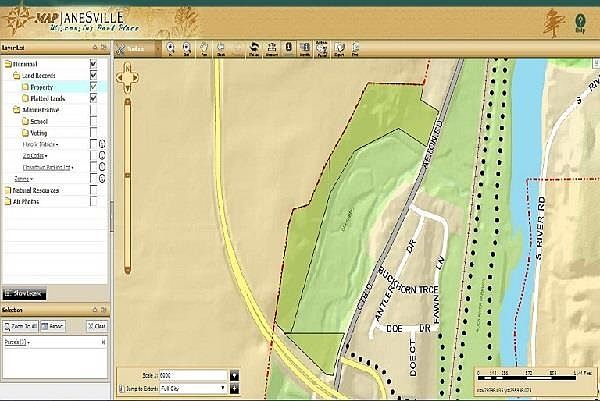600x401 pixels.
Task: Click the Previous extent arrows icon
Action: pyautogui.click(x=254, y=49)
